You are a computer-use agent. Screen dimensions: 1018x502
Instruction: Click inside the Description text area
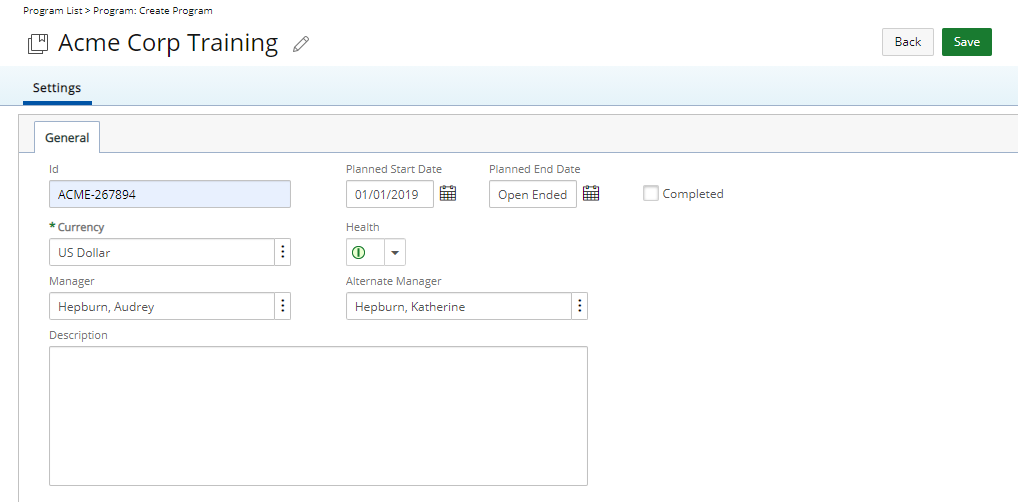(318, 416)
